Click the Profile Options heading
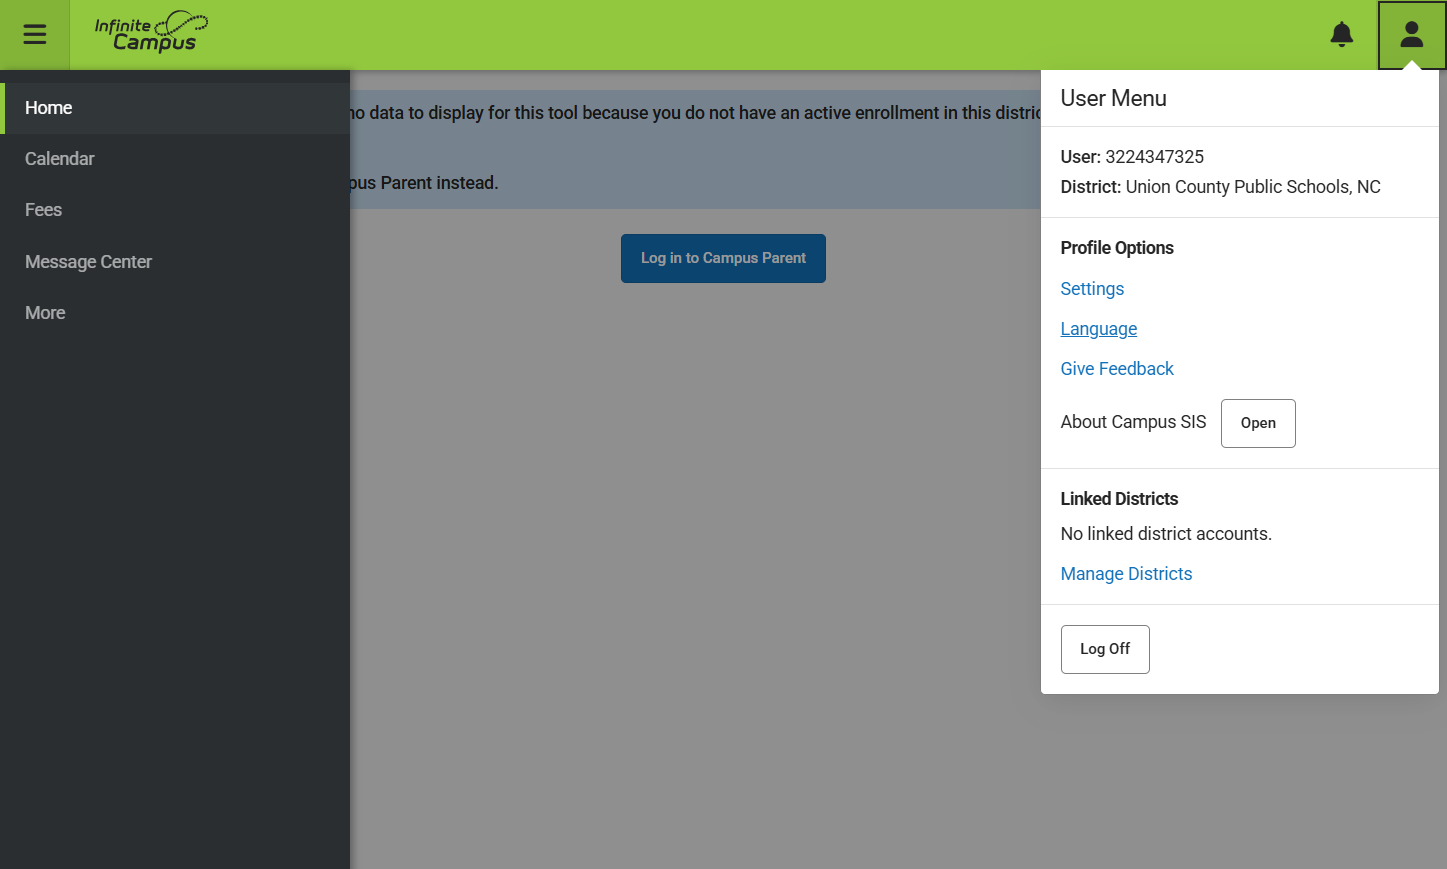Image resolution: width=1447 pixels, height=869 pixels. (x=1117, y=248)
